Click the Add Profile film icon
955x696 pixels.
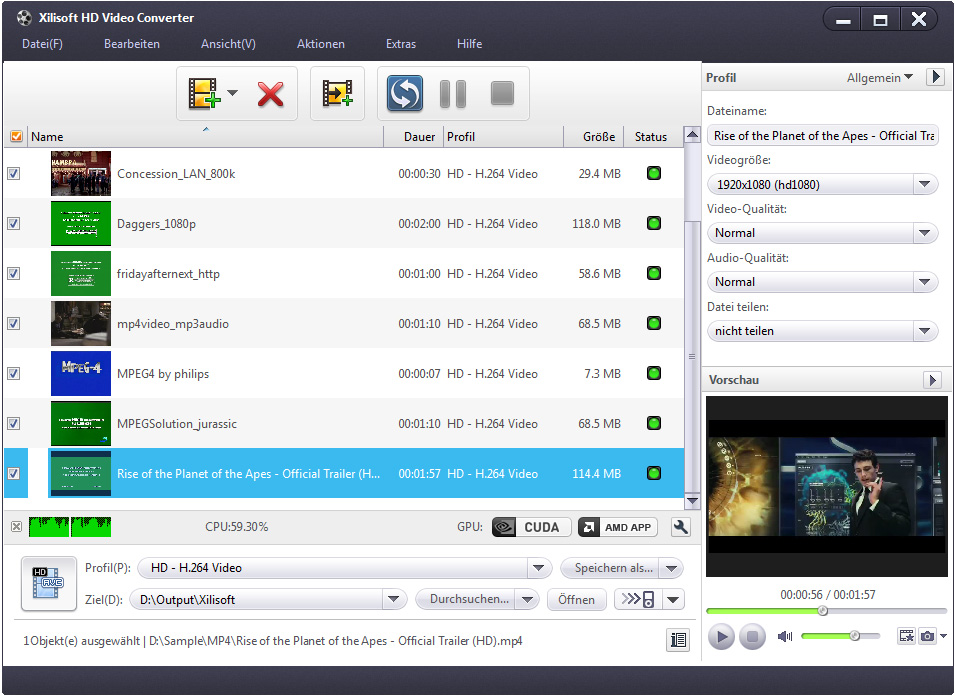pos(337,94)
